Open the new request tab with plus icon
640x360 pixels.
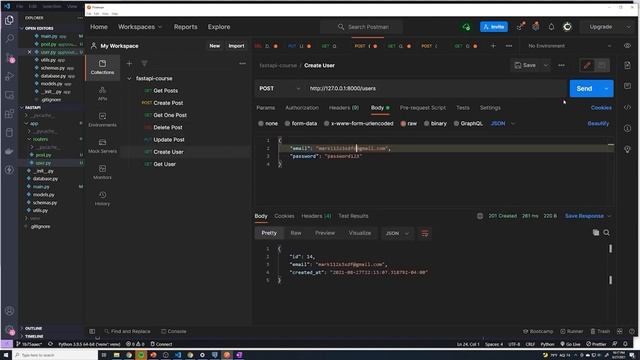(x=493, y=46)
